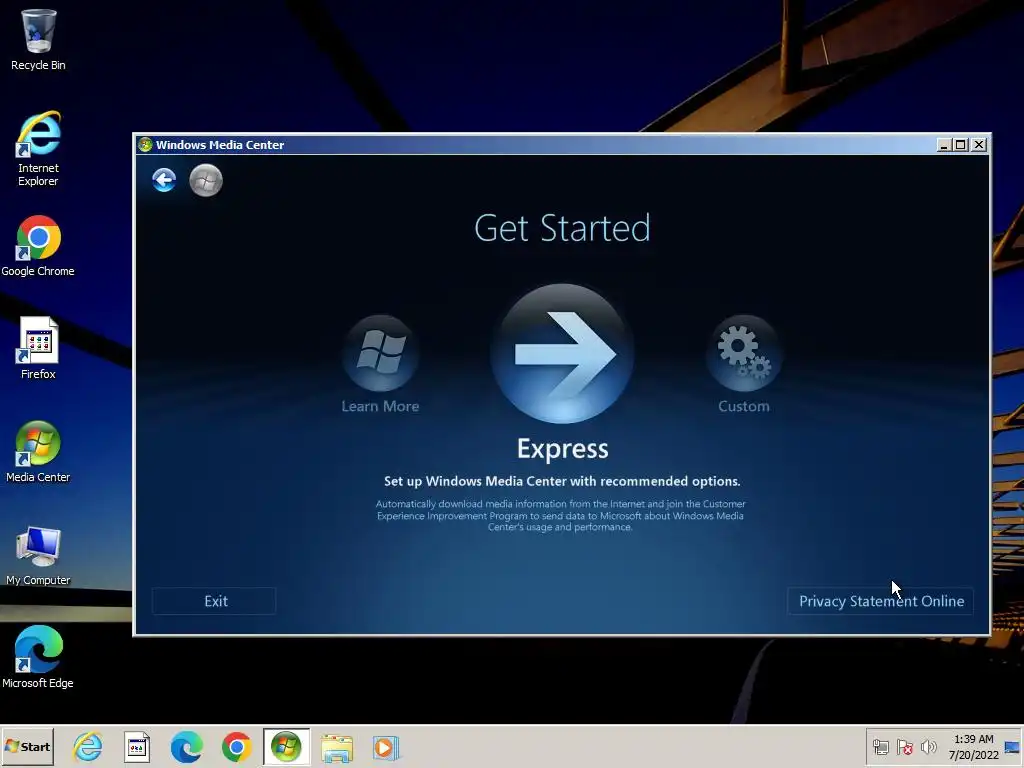1024x768 pixels.
Task: Select the Microsoft Edge desktop shortcut
Action: [38, 657]
